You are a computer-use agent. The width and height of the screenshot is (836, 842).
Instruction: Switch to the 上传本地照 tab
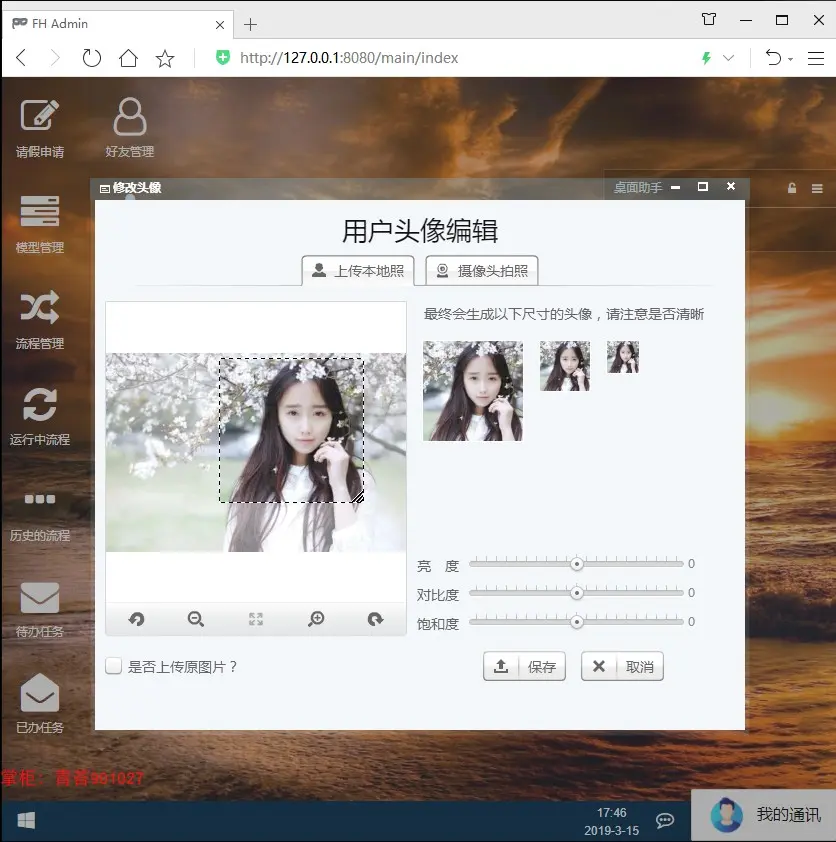(358, 271)
